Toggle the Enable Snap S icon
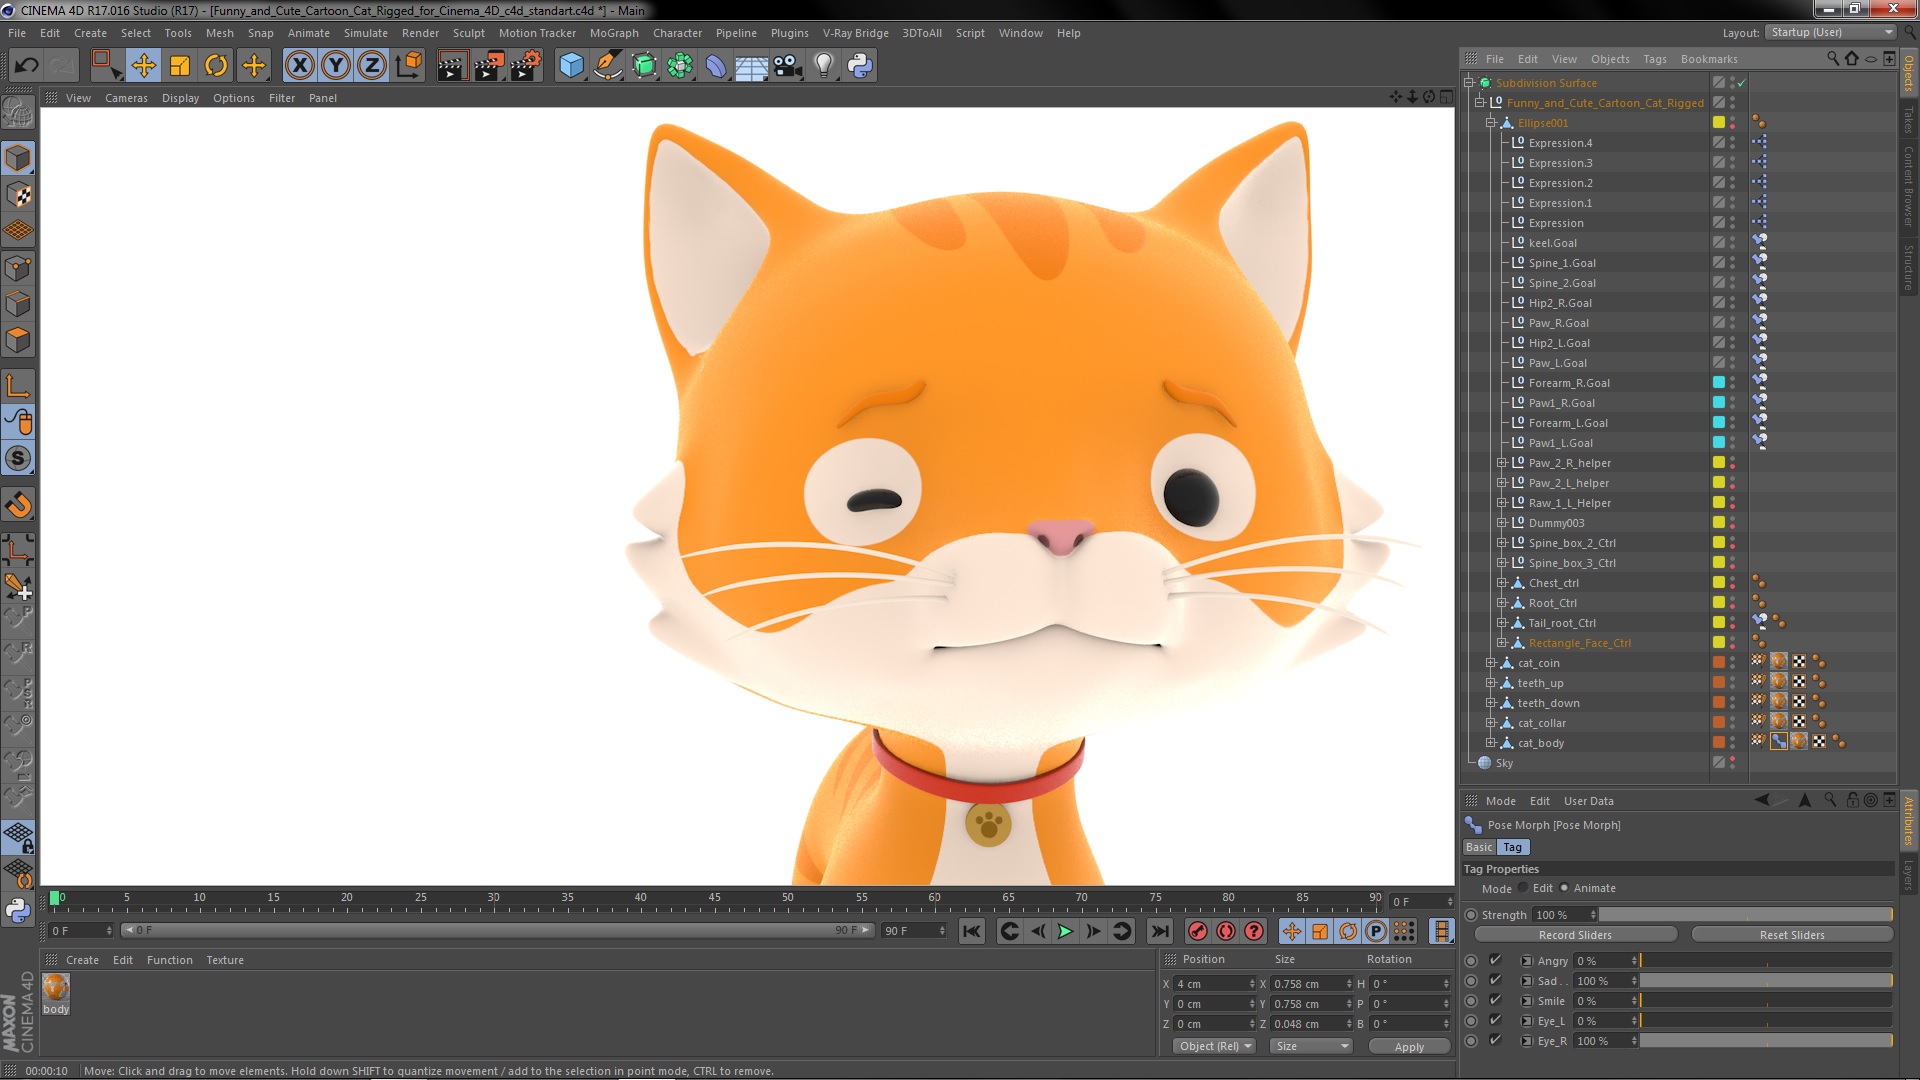This screenshot has height=1080, width=1920. point(18,459)
